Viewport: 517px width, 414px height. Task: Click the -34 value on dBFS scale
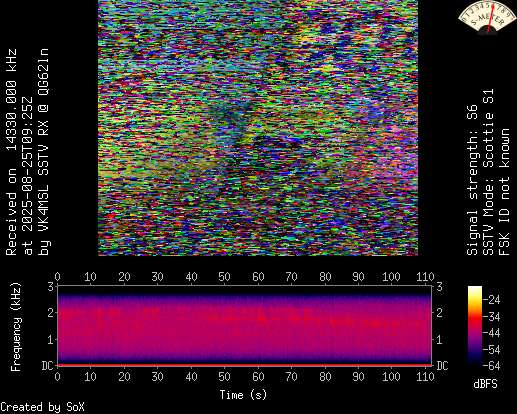[491, 317]
